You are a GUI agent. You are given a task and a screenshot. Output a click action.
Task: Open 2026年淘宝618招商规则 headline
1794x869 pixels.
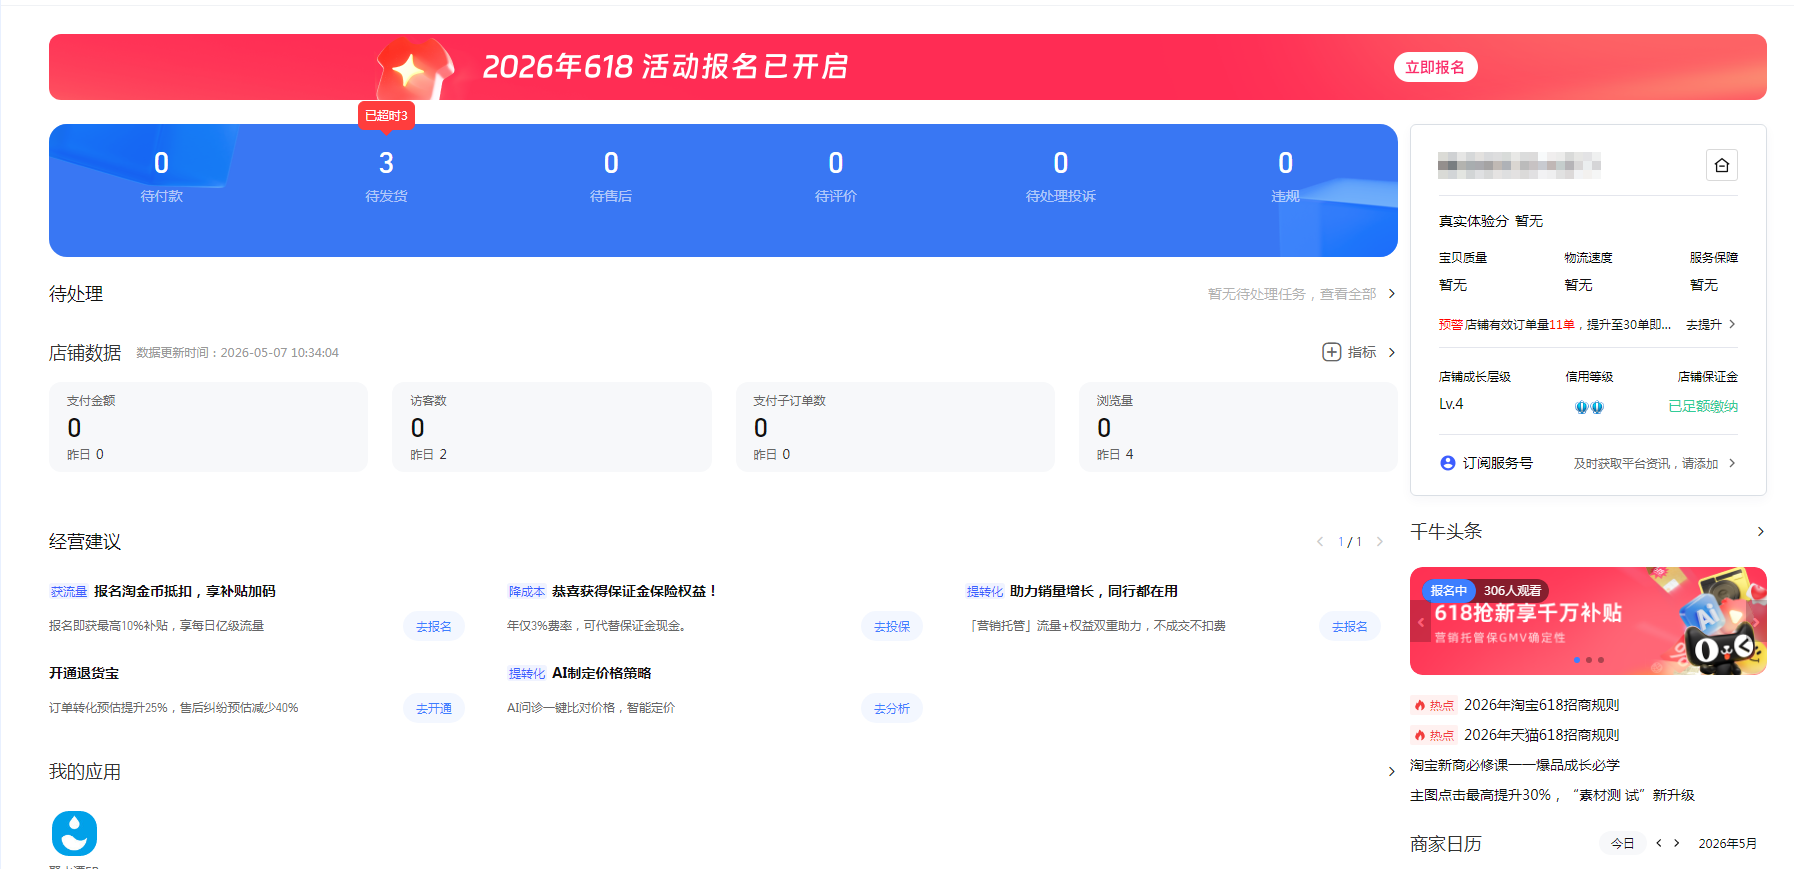(x=1541, y=705)
